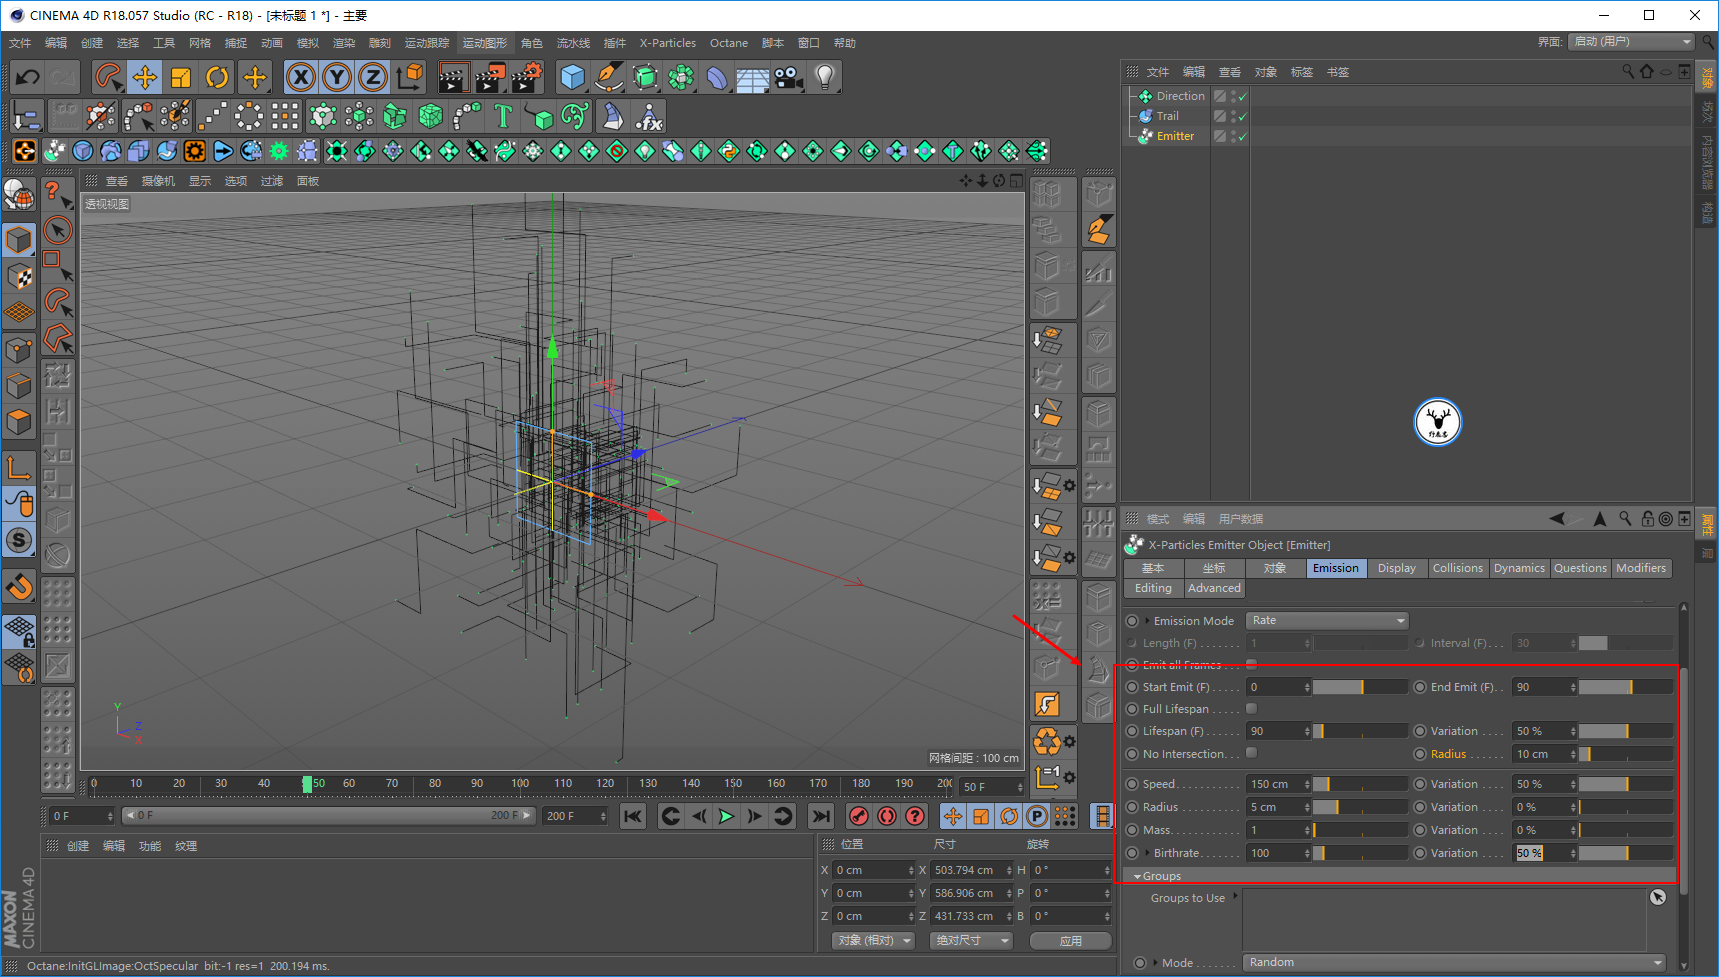Select the Scale tool
Screen dimensions: 1719x977
point(181,77)
